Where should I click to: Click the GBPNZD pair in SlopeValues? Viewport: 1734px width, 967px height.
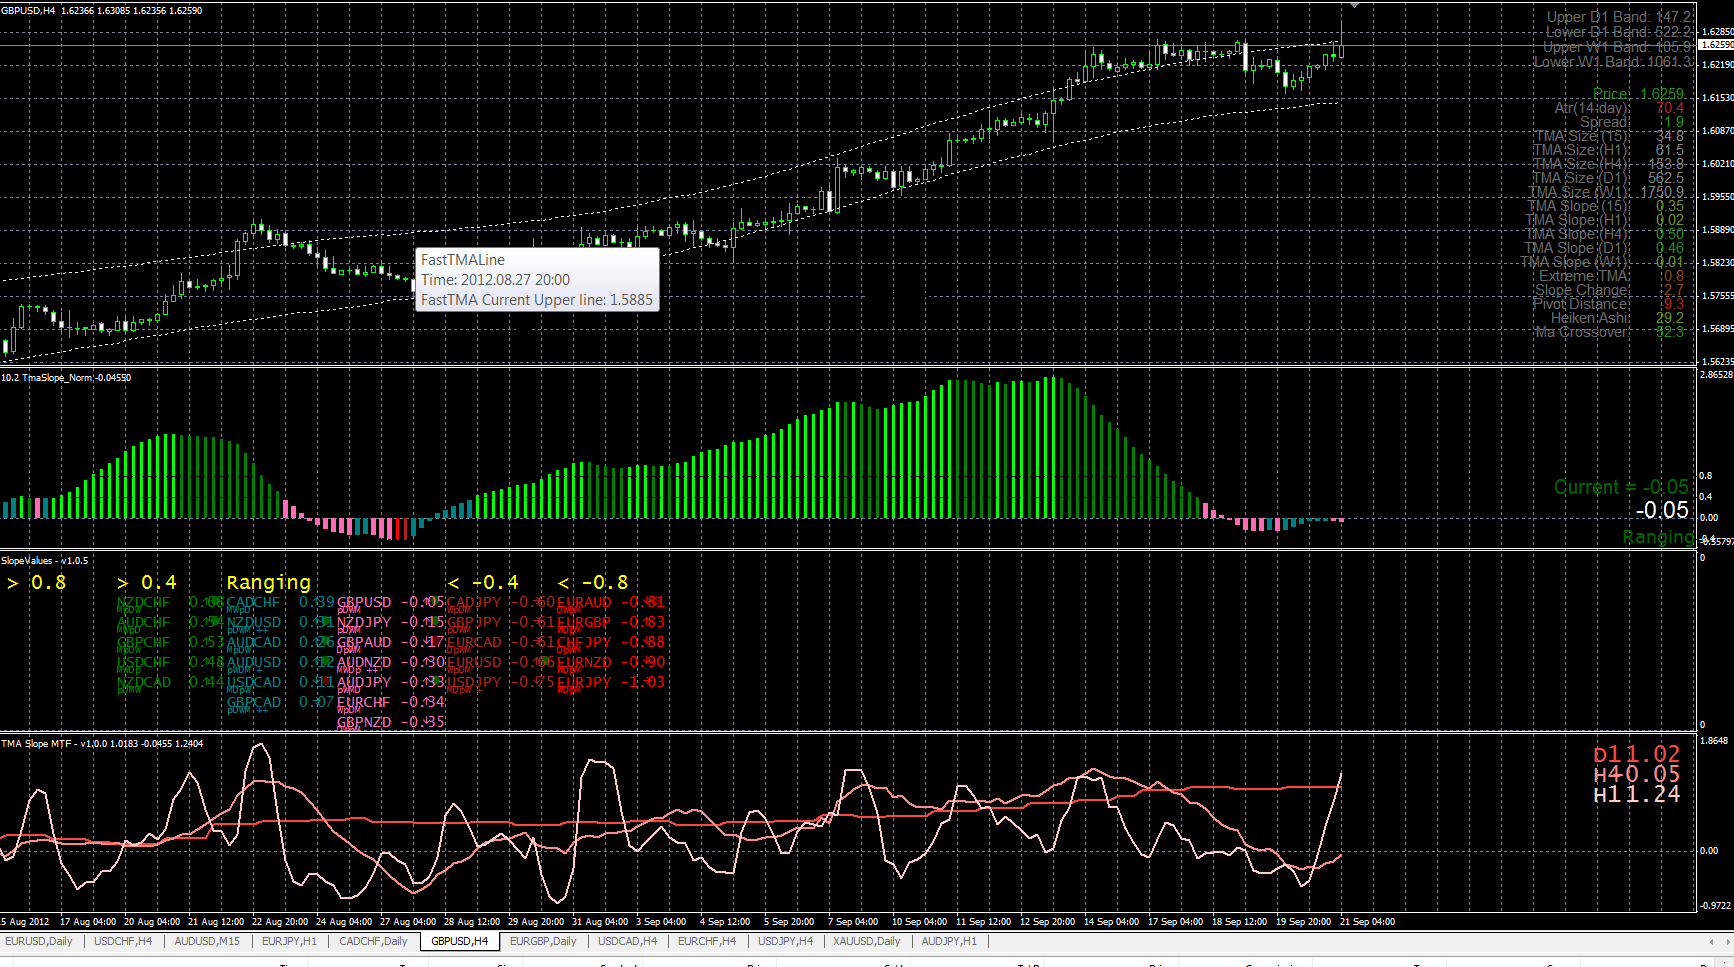click(364, 722)
